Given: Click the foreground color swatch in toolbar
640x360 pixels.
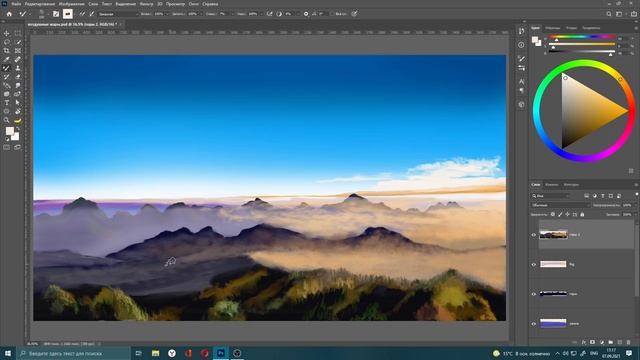Looking at the screenshot, I should click(9, 131).
